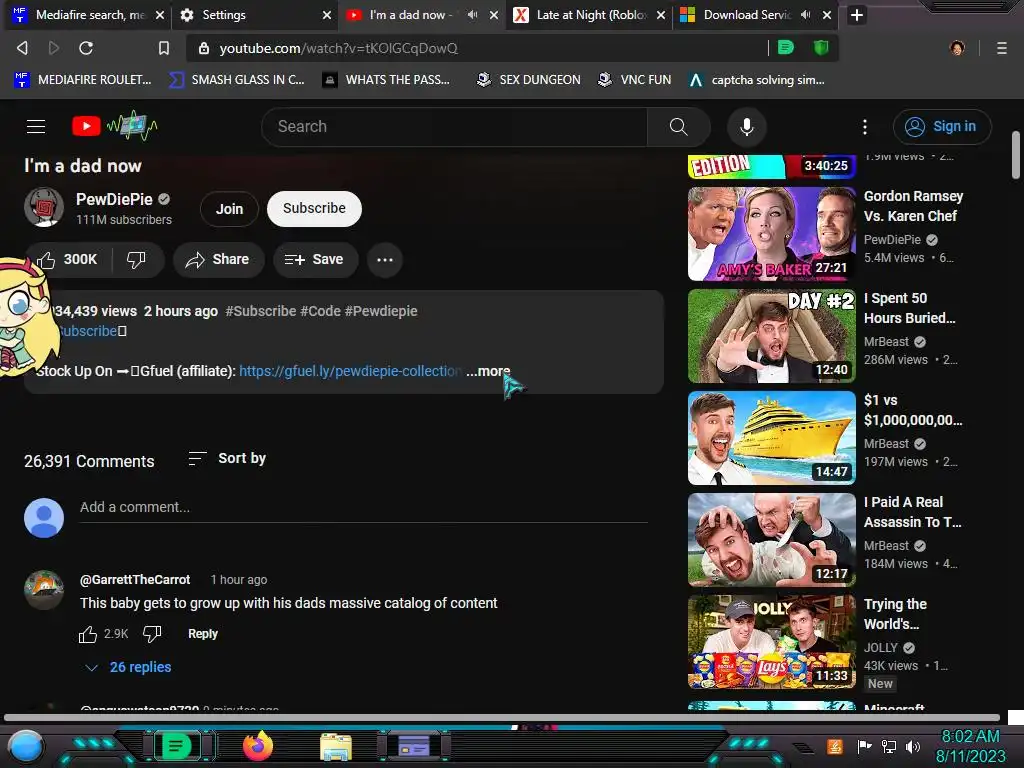Go back with the browser back arrow
The width and height of the screenshot is (1024, 768).
click(x=22, y=48)
